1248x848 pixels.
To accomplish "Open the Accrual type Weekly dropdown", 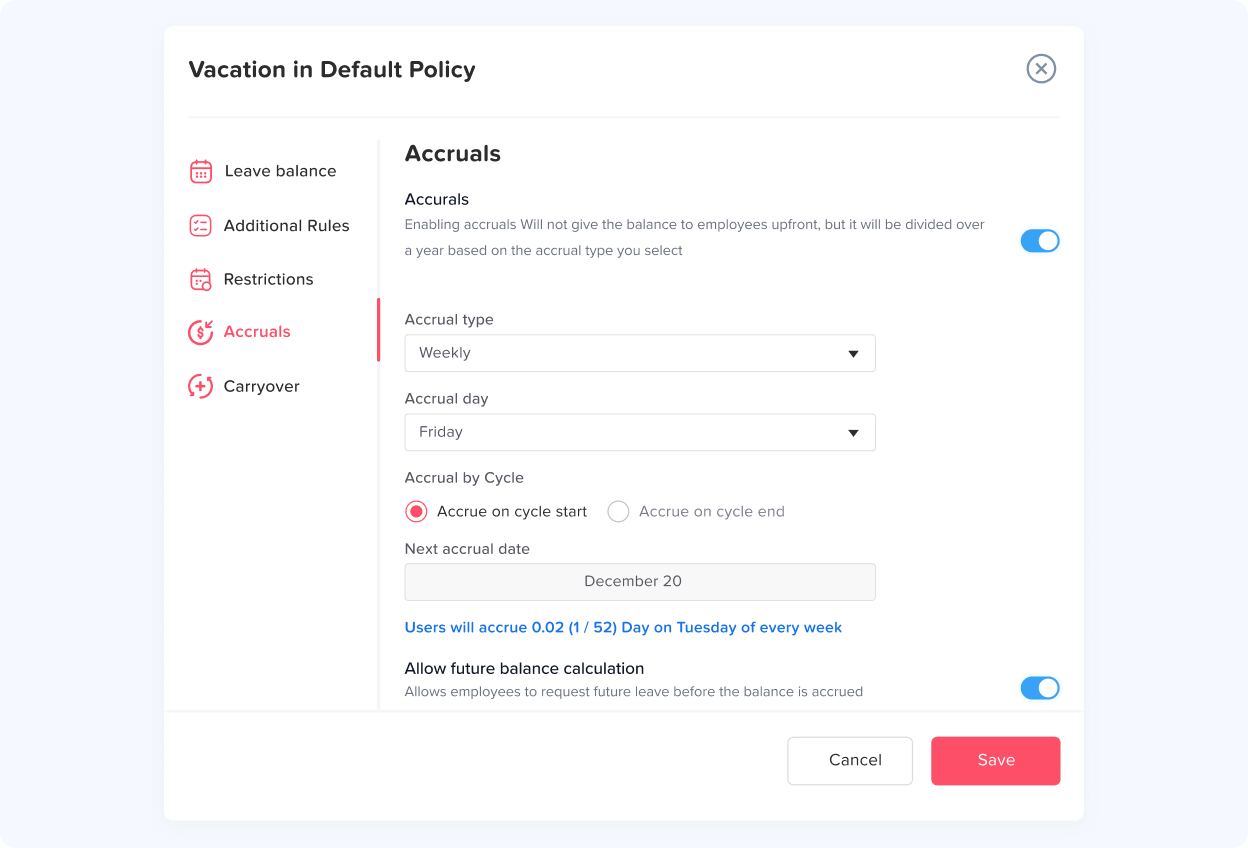I will [x=639, y=353].
